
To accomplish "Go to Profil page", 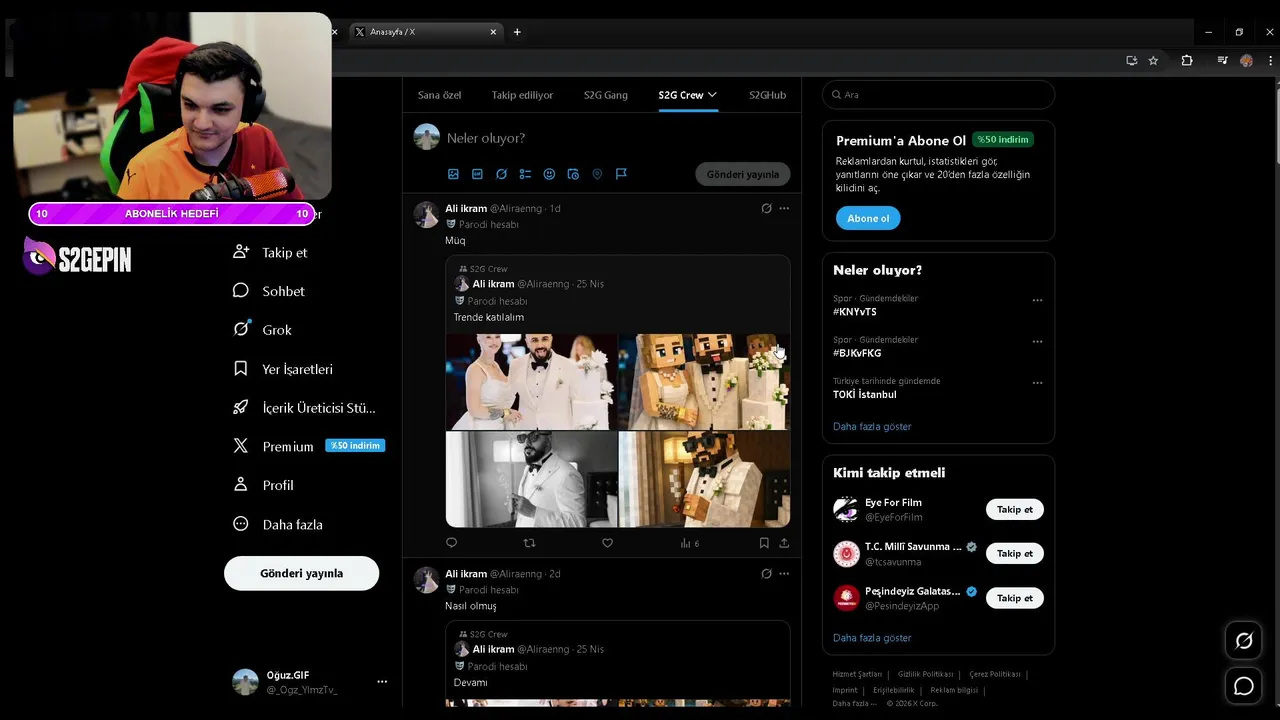I will 263,485.
